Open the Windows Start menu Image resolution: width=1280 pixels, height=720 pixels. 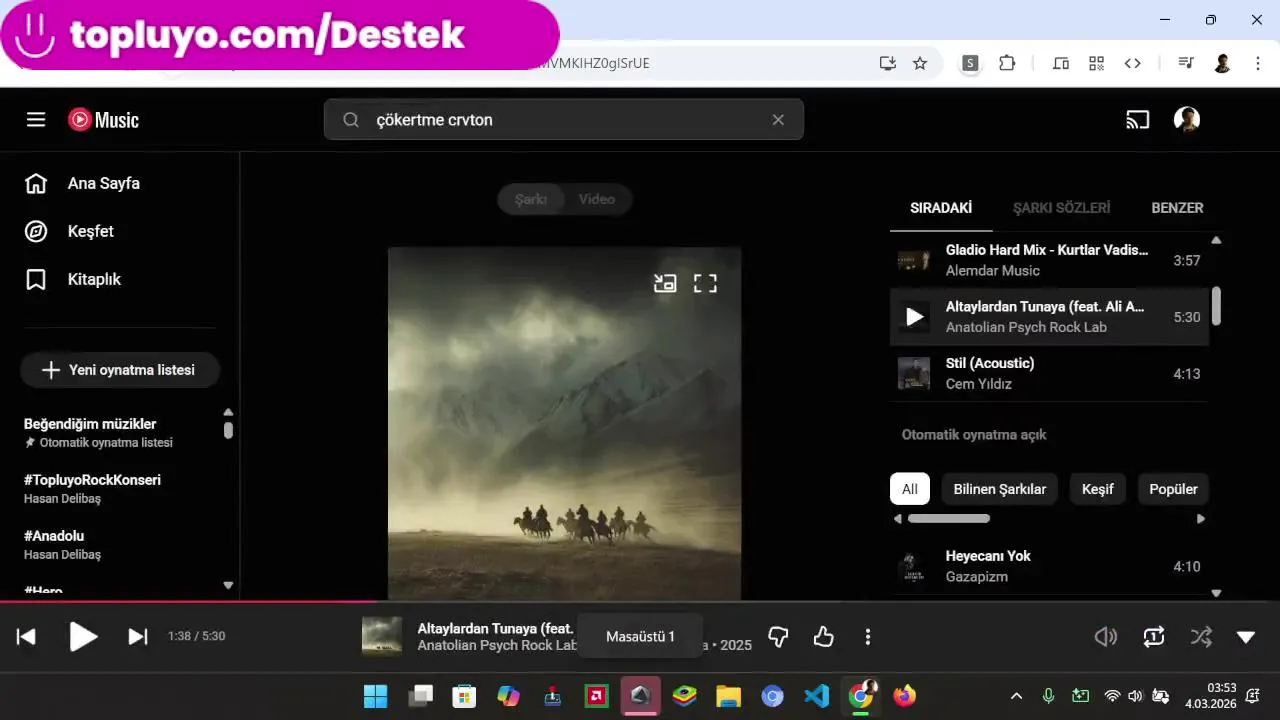[376, 696]
